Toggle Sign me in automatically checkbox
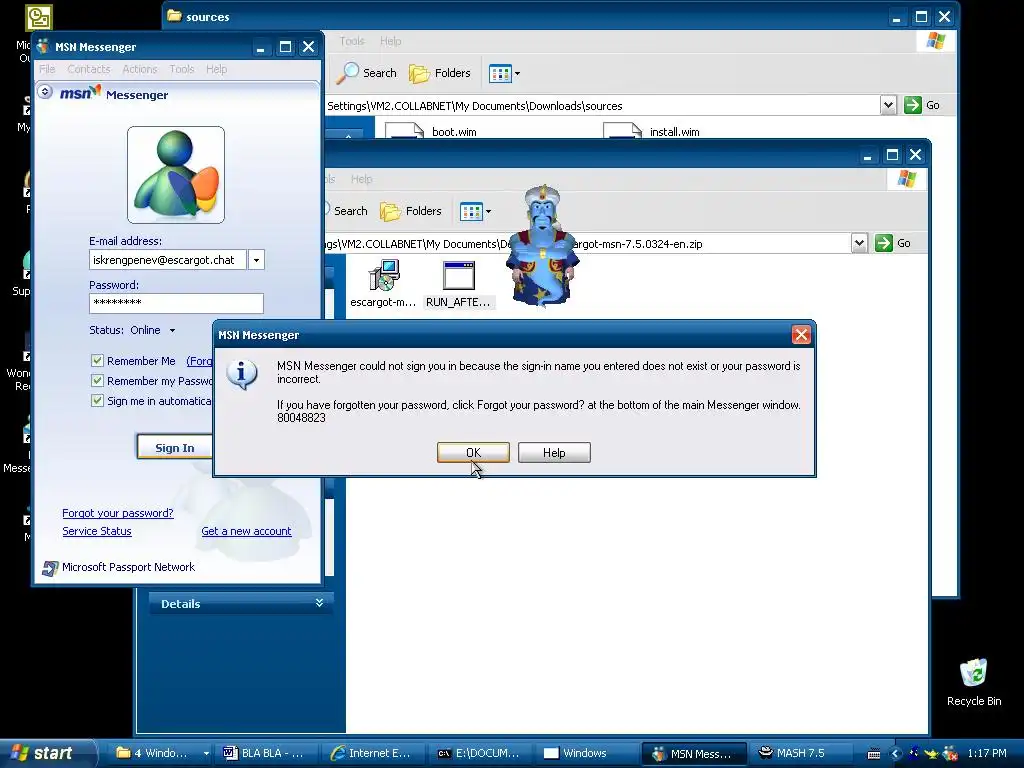The image size is (1024, 768). pyautogui.click(x=97, y=400)
